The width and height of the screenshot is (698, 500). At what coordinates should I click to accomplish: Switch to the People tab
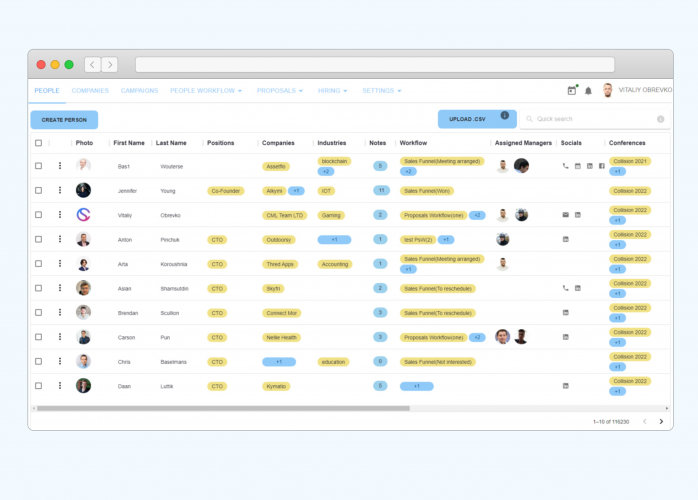tap(47, 91)
